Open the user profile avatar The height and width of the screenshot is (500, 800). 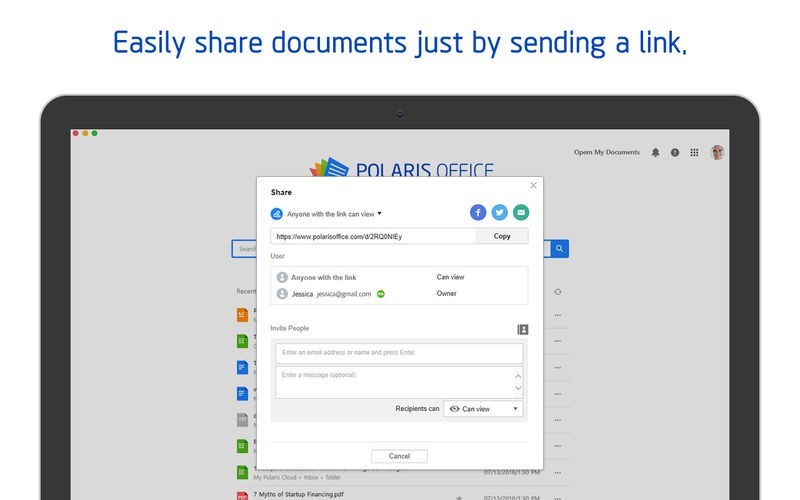pyautogui.click(x=717, y=153)
